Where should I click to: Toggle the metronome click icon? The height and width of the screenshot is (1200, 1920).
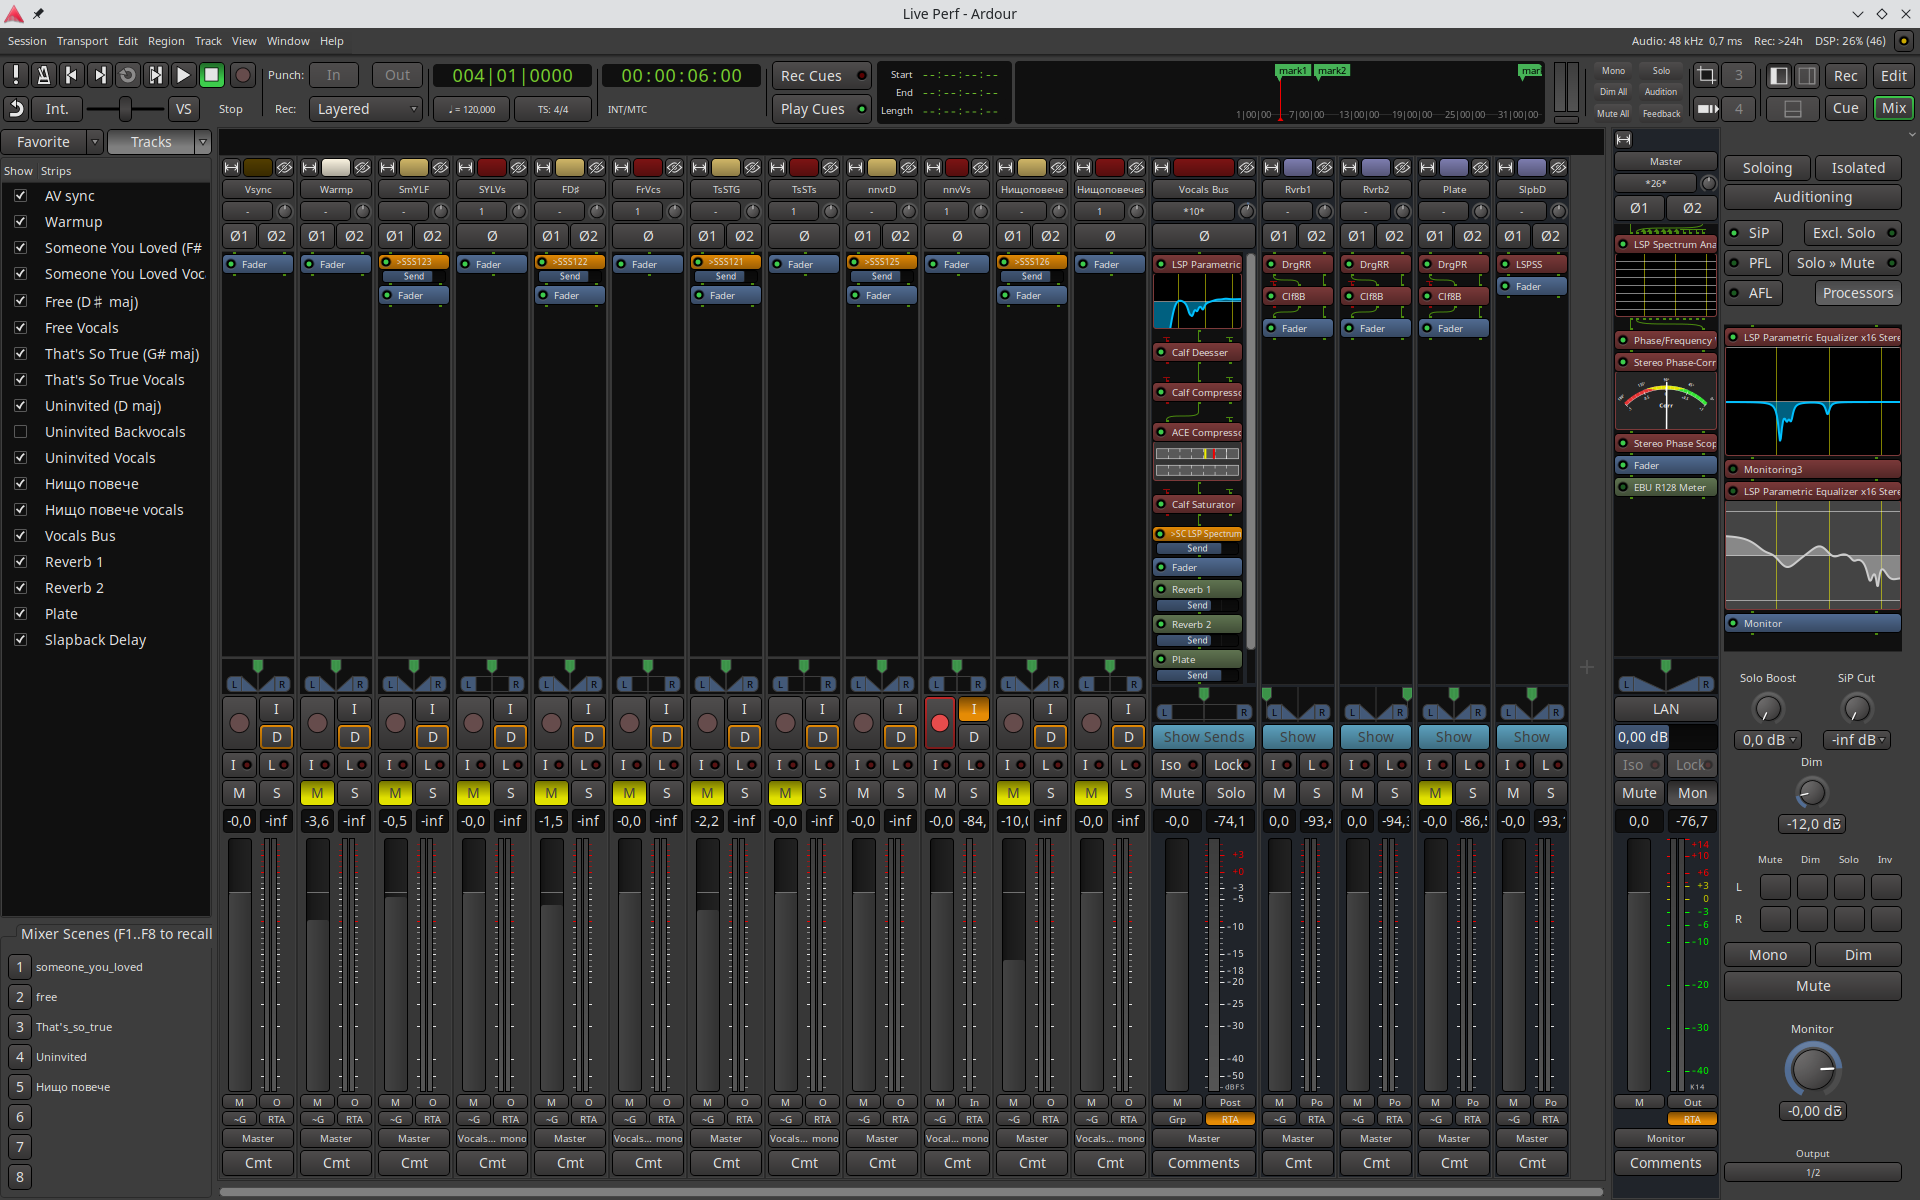coord(43,75)
